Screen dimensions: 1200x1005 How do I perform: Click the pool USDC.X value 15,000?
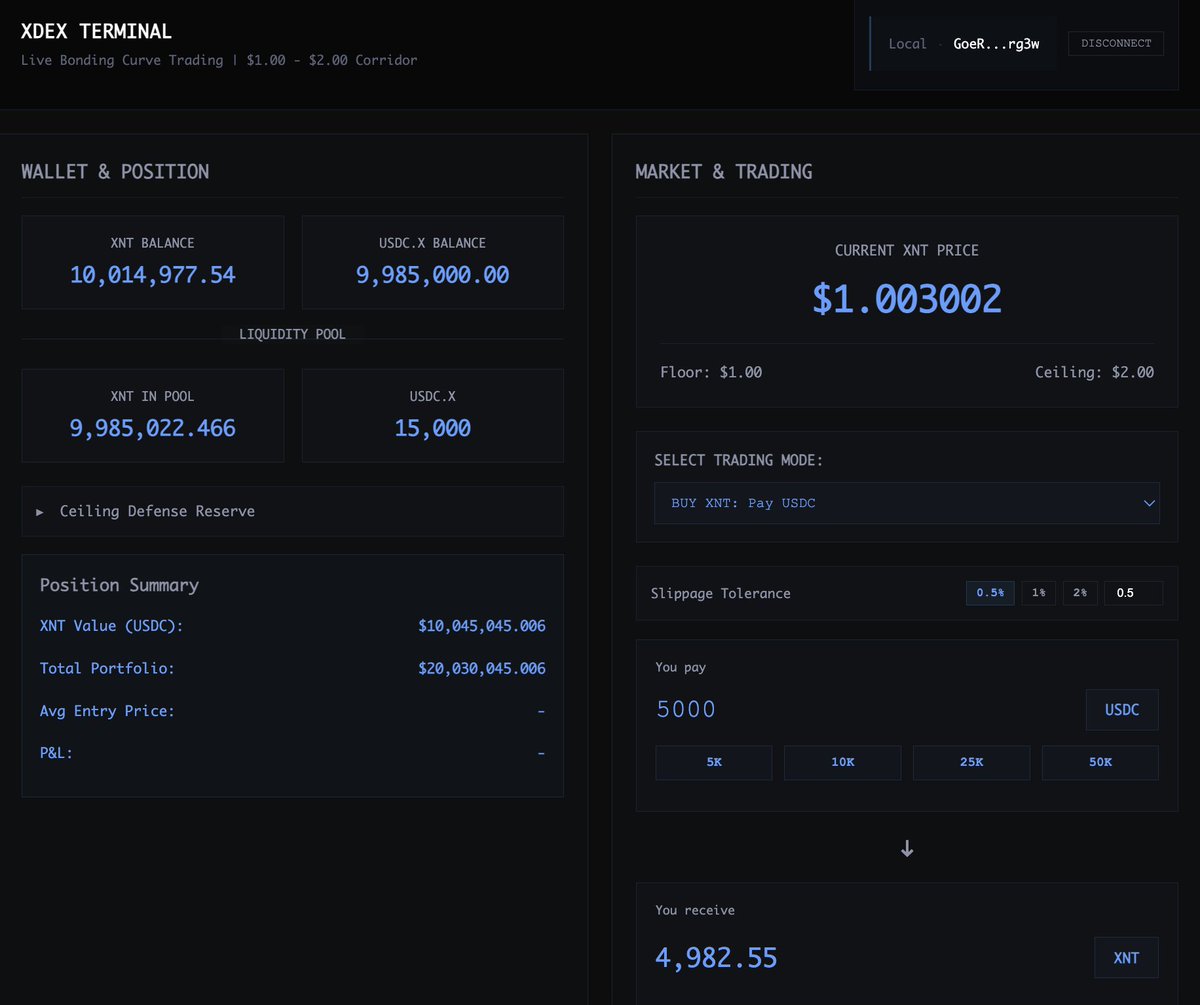coord(433,429)
